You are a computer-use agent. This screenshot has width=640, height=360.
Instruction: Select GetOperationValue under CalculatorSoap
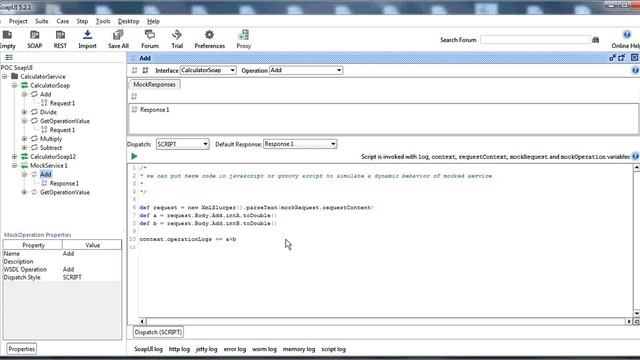[64, 121]
